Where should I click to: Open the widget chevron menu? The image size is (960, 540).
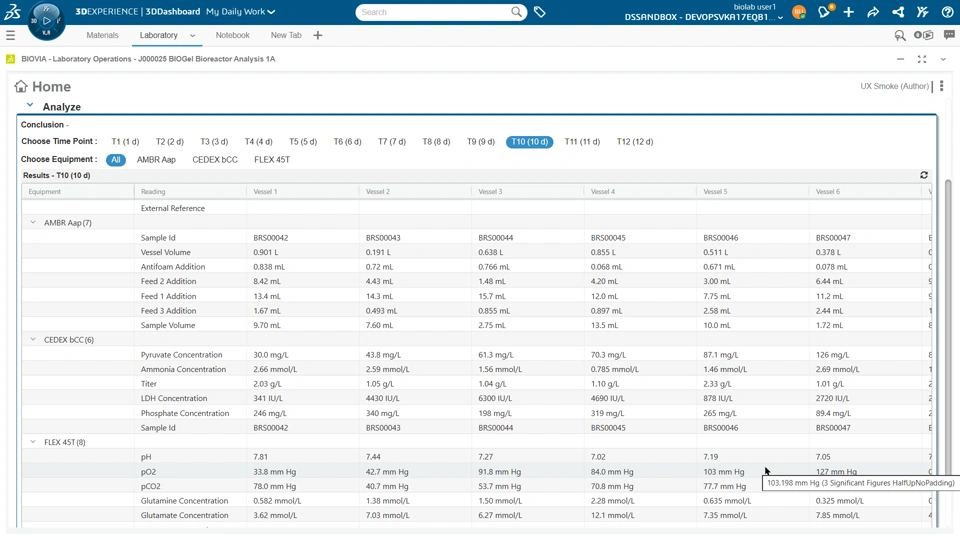tap(943, 59)
